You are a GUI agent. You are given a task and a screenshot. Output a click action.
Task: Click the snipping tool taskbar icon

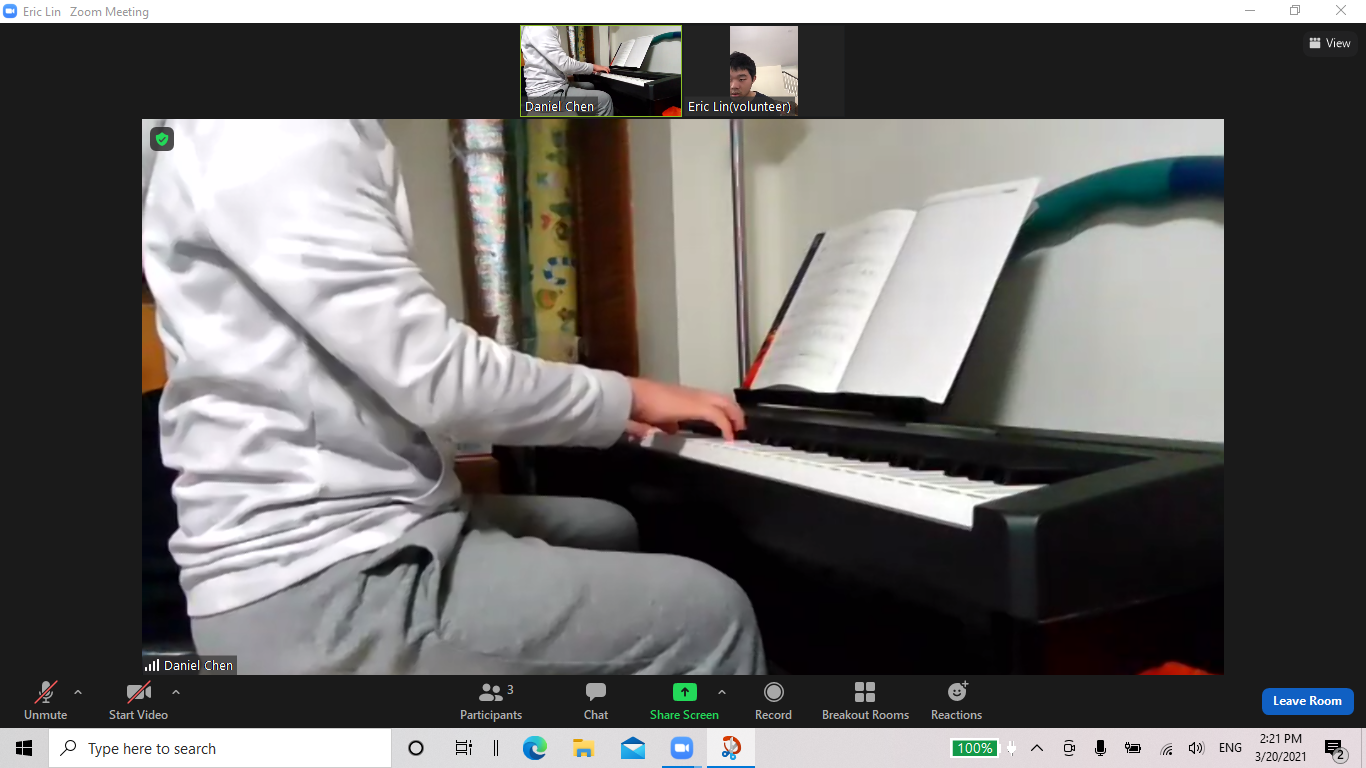coord(731,748)
